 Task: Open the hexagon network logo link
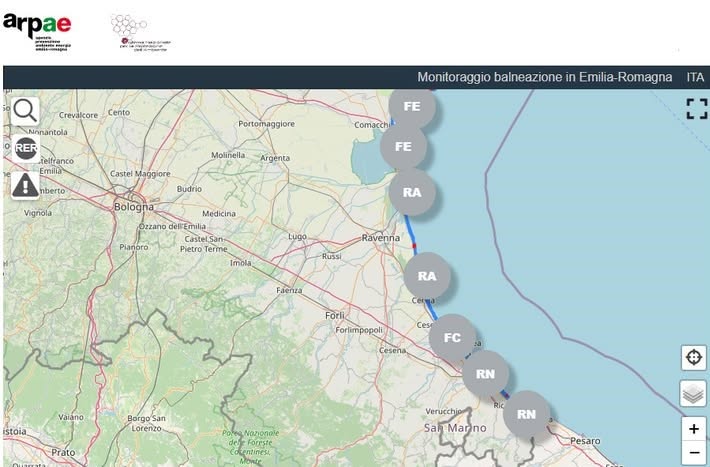[x=140, y=33]
